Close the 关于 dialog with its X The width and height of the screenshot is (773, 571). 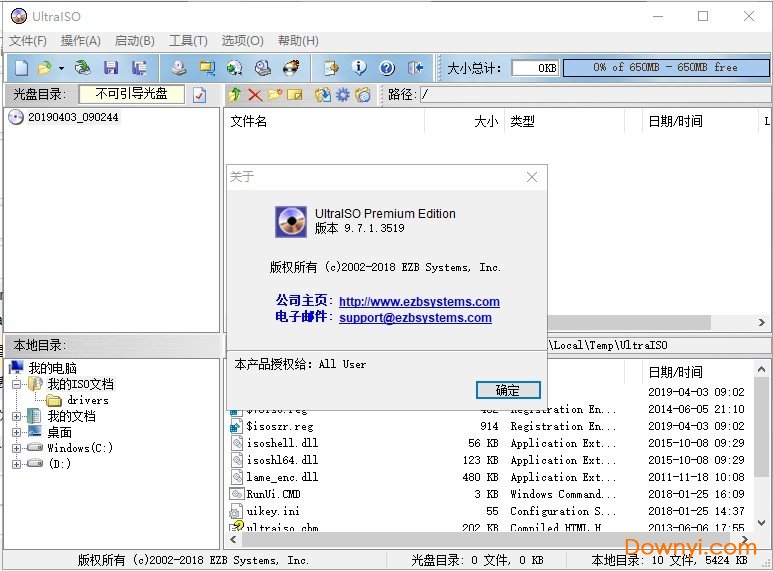532,177
